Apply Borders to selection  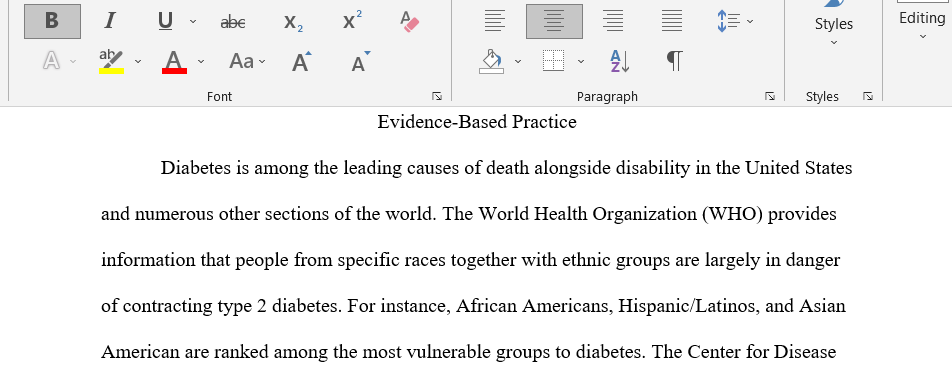click(x=554, y=61)
